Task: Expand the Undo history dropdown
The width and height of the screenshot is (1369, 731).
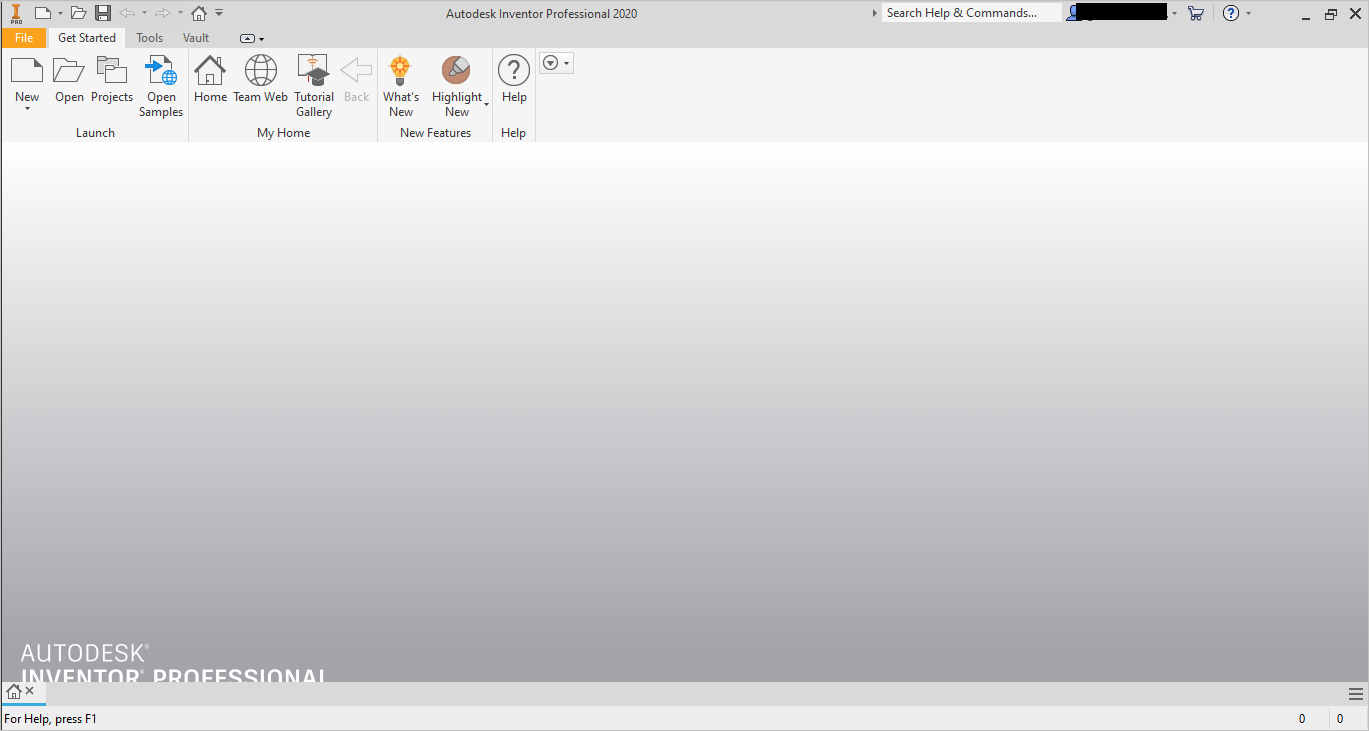Action: pyautogui.click(x=143, y=13)
